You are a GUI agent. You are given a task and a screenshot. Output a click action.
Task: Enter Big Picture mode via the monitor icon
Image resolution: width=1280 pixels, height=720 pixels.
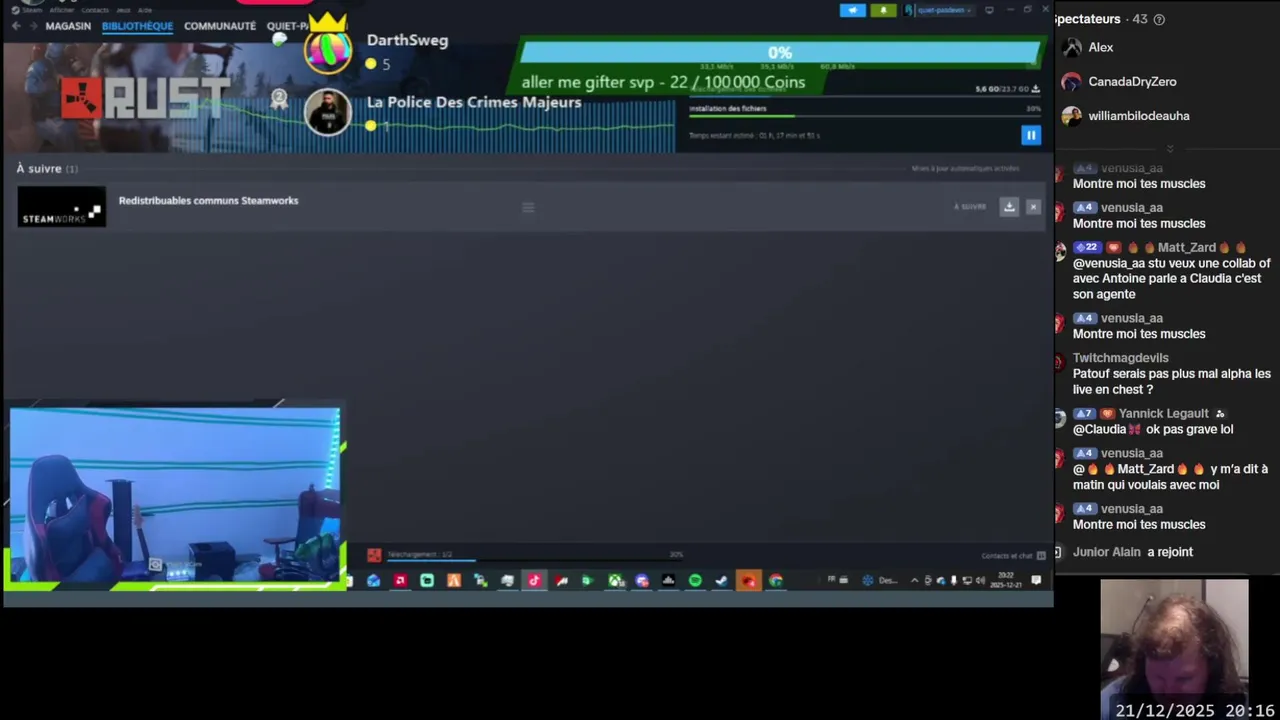[989, 10]
